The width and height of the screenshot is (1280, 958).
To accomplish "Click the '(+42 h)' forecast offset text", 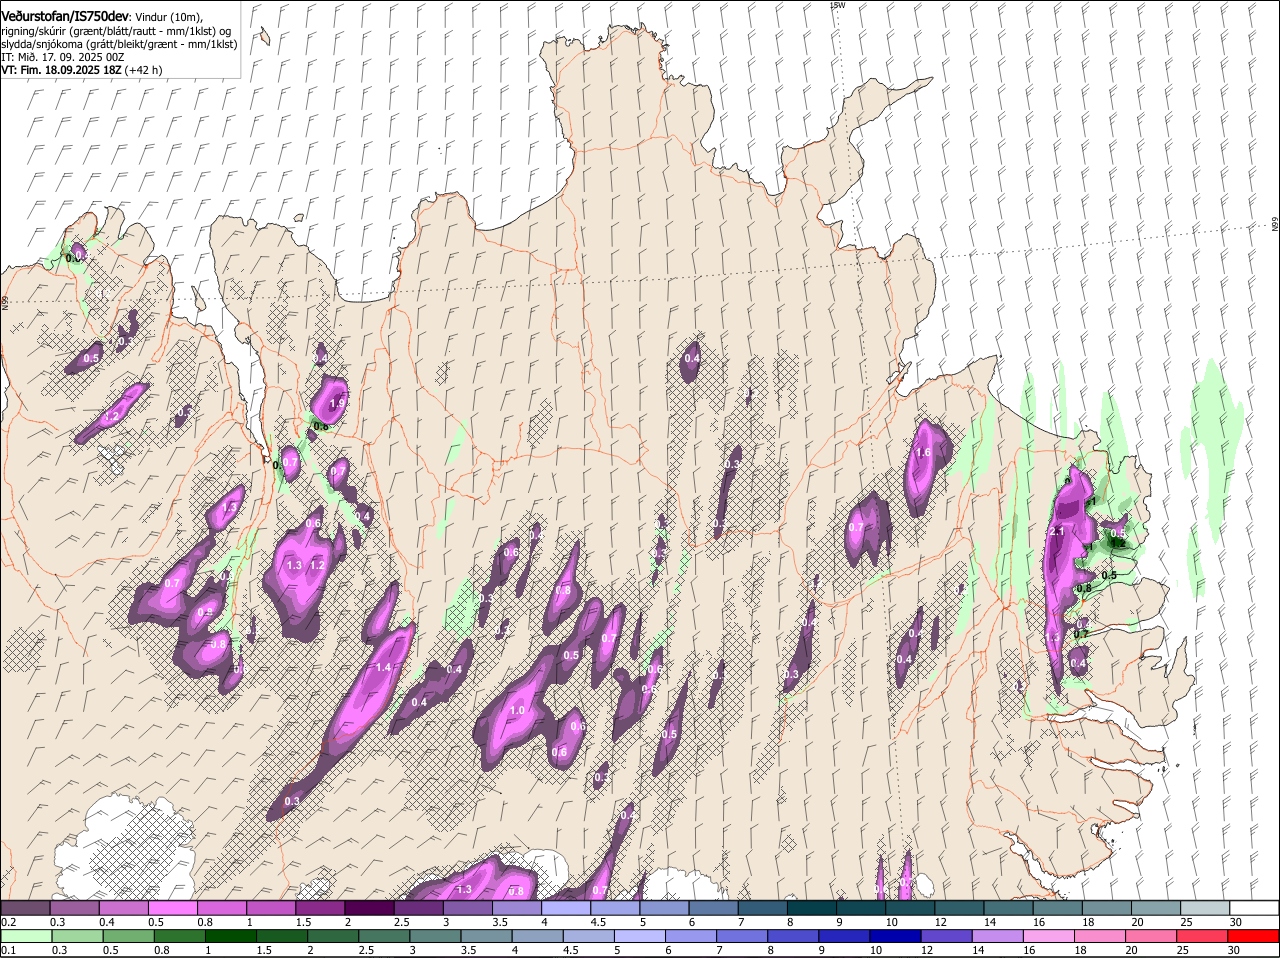I will click(144, 70).
